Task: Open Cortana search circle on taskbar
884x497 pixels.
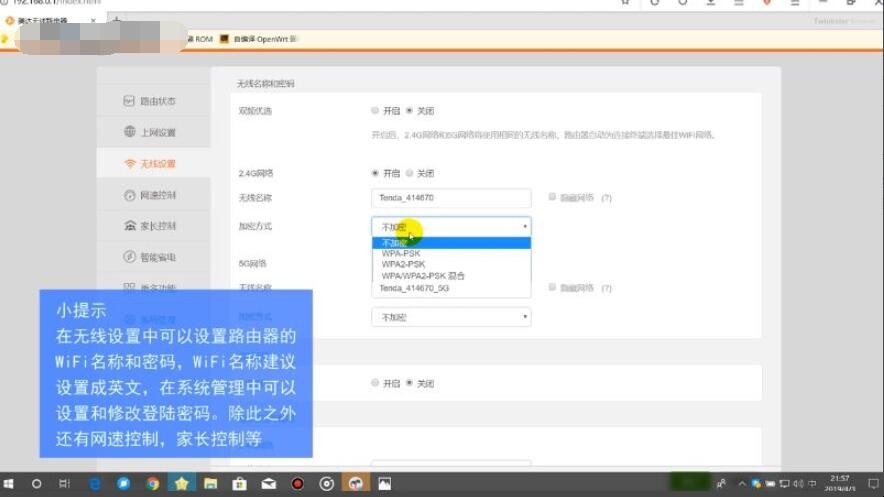Action: pos(37,483)
